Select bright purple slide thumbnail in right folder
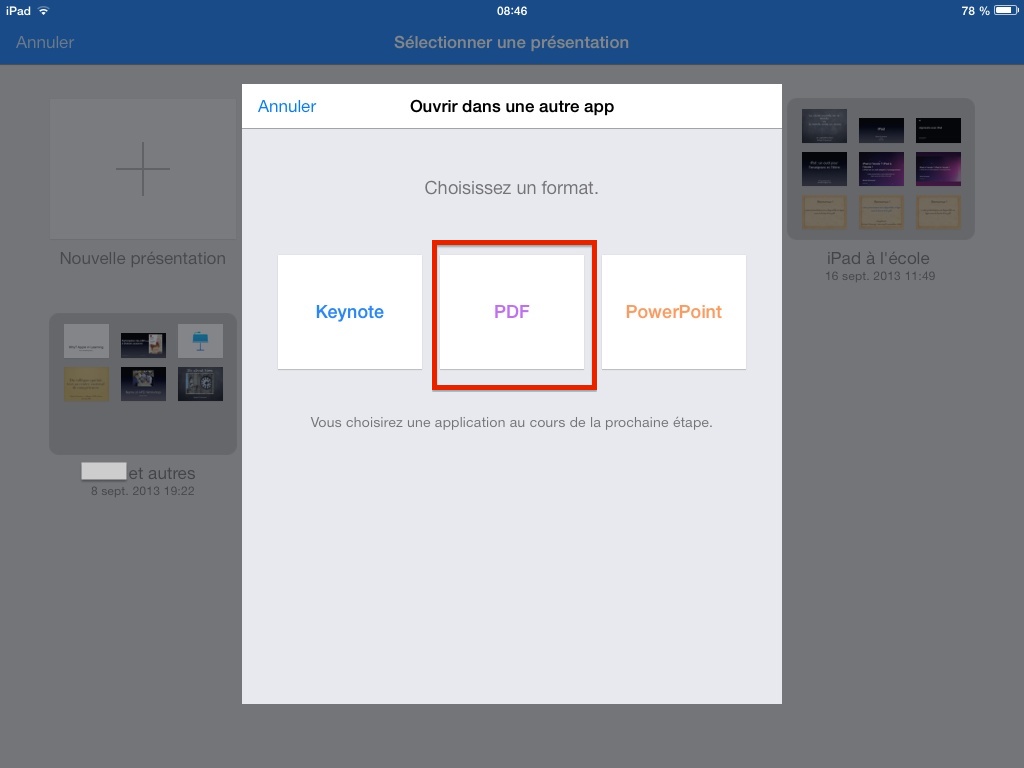Screen dimensions: 1024x768 coord(938,168)
